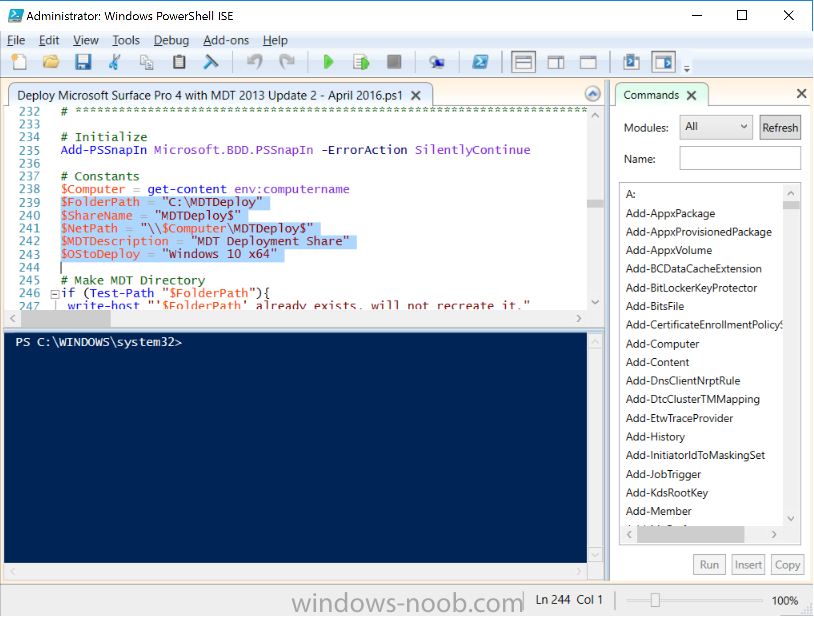Select Add-KdsRootKey command
814x618 pixels.
pos(667,493)
